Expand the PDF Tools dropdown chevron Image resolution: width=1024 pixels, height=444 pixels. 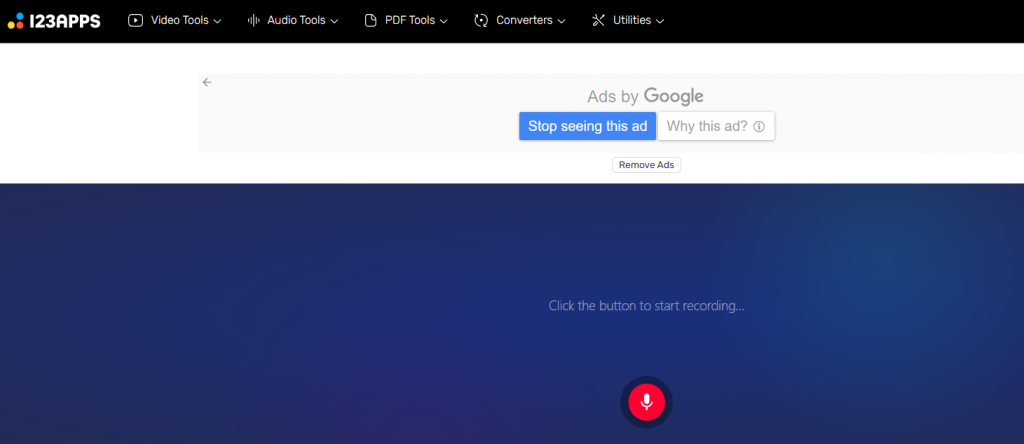click(x=443, y=21)
